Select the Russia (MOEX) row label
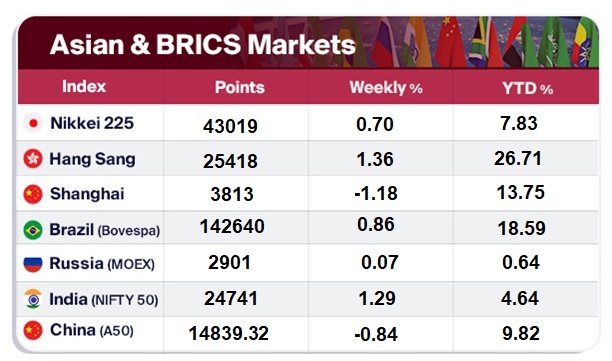The width and height of the screenshot is (612, 361). 102,264
